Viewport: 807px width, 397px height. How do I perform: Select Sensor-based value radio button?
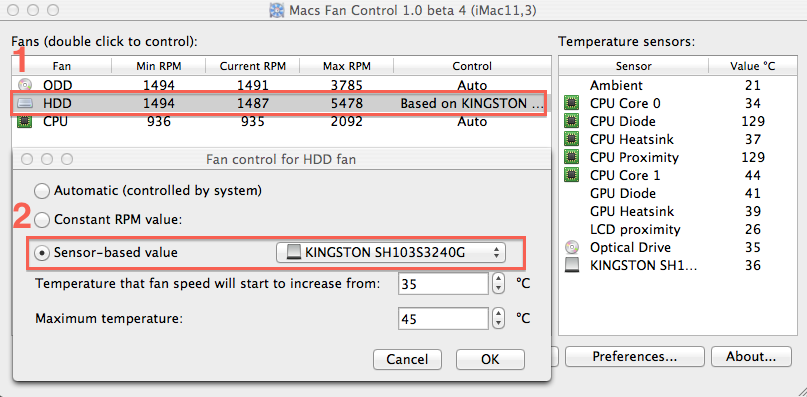[x=42, y=253]
